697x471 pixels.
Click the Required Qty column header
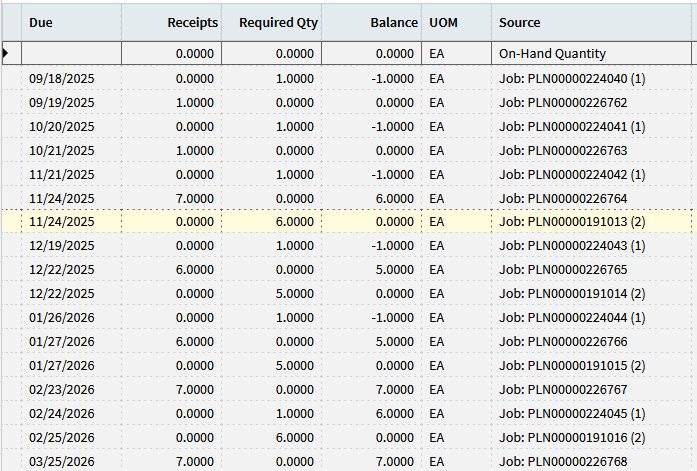click(272, 23)
